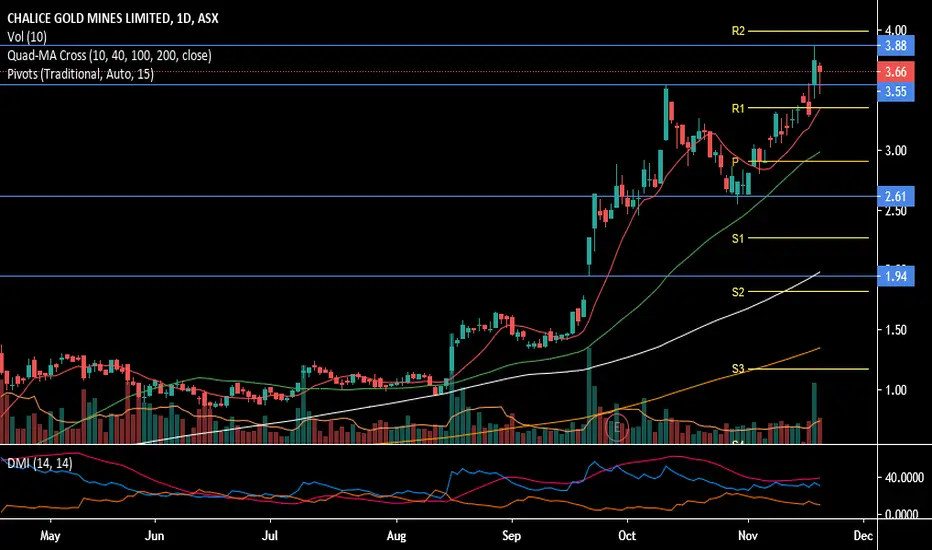Select the blue horizontal line at 1.94
The width and height of the screenshot is (932, 550).
pos(439,276)
